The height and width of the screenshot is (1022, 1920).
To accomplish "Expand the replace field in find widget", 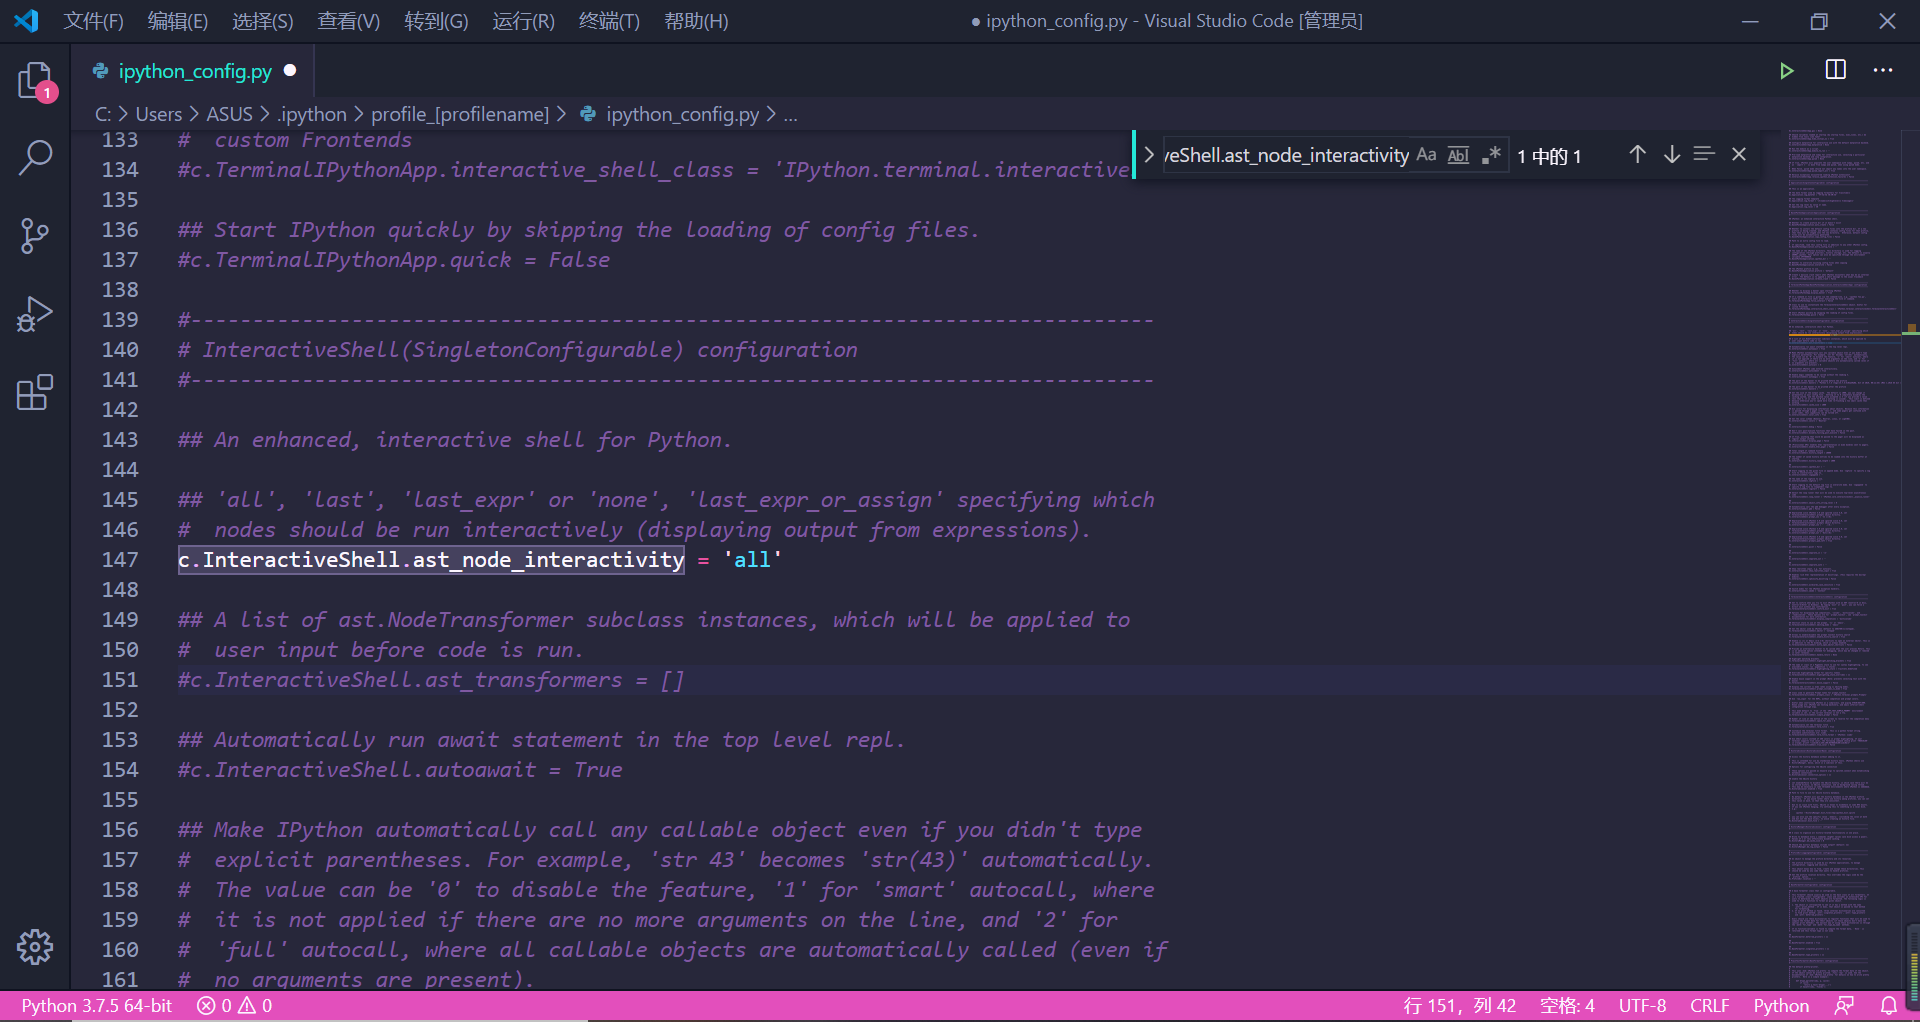I will (x=1147, y=154).
